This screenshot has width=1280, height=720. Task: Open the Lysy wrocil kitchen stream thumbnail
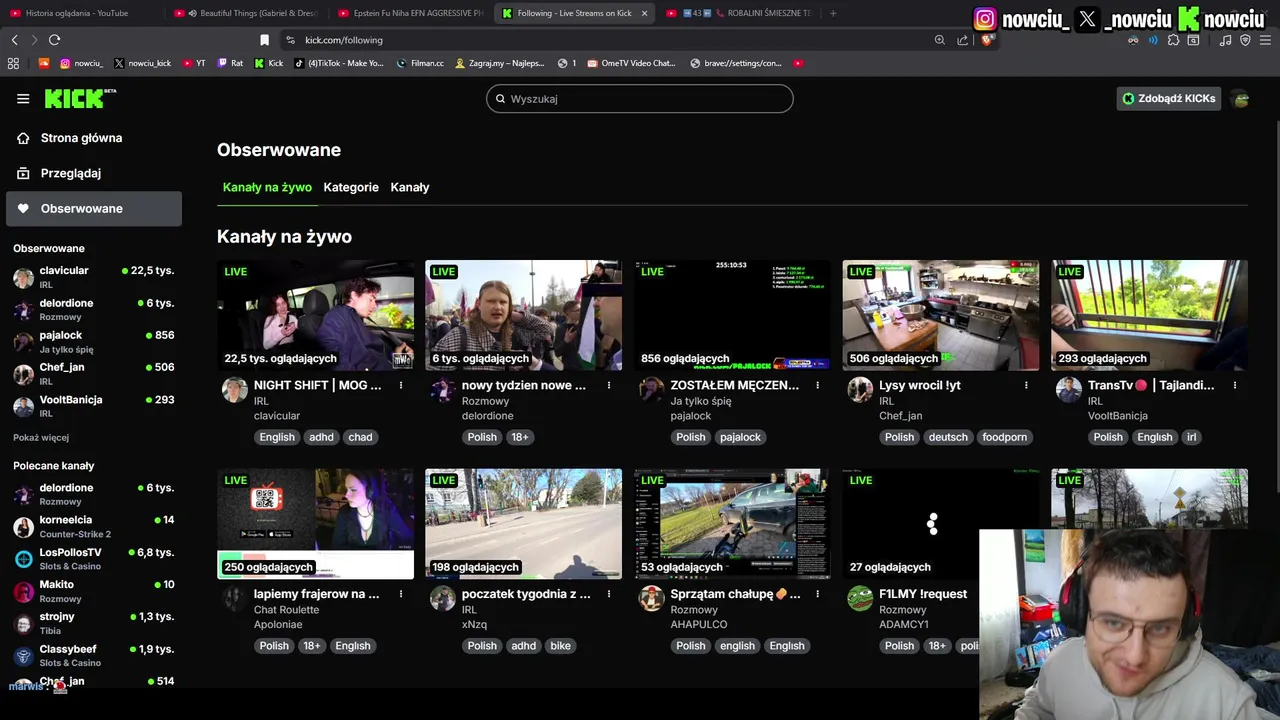click(940, 315)
